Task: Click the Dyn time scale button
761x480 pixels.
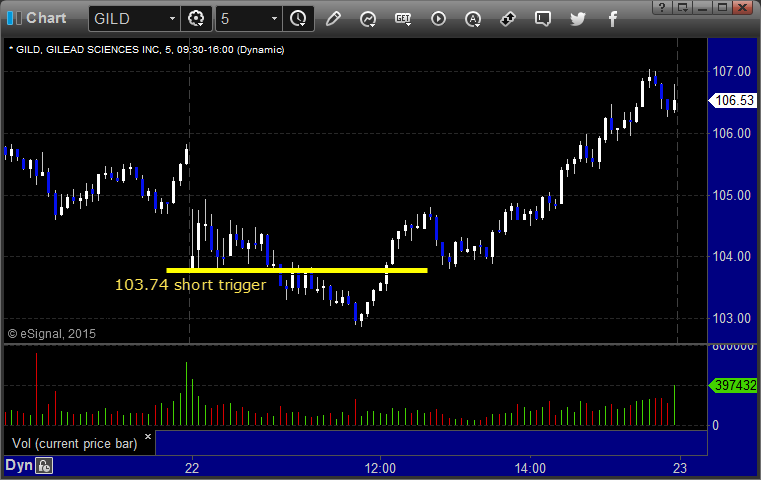Action: pyautogui.click(x=19, y=465)
